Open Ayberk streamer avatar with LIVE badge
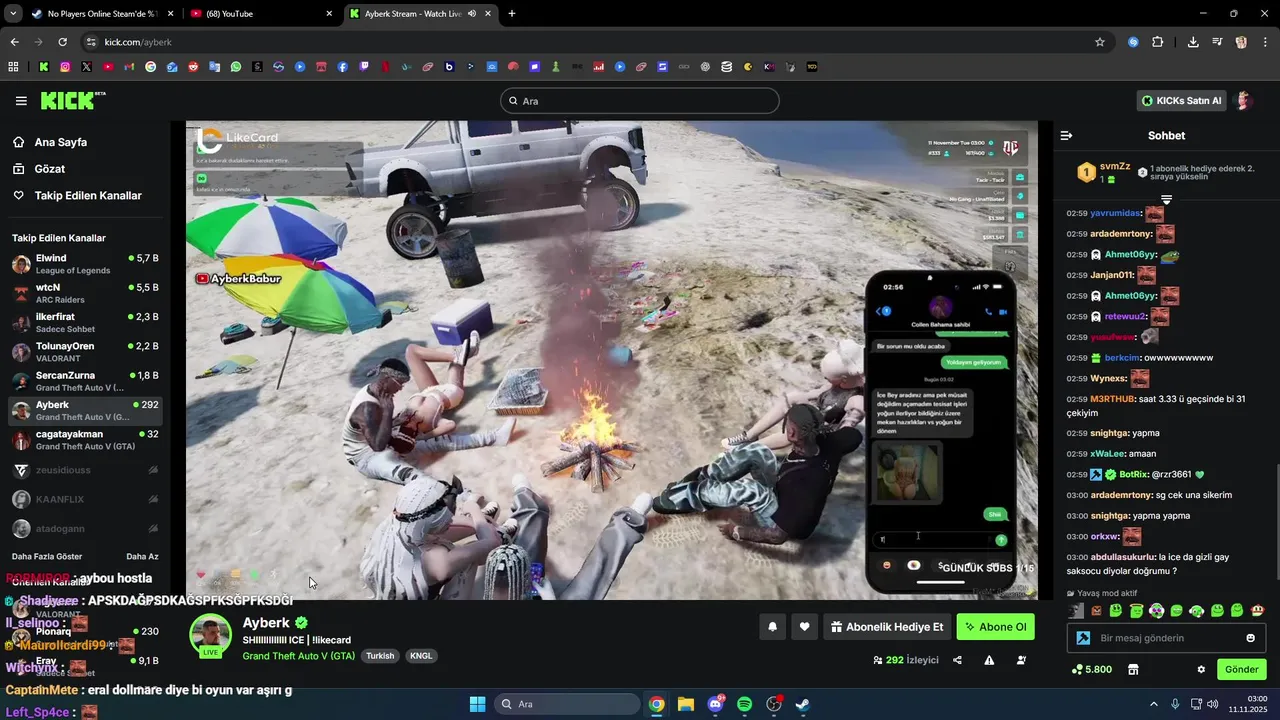This screenshot has height=720, width=1280. tap(211, 636)
